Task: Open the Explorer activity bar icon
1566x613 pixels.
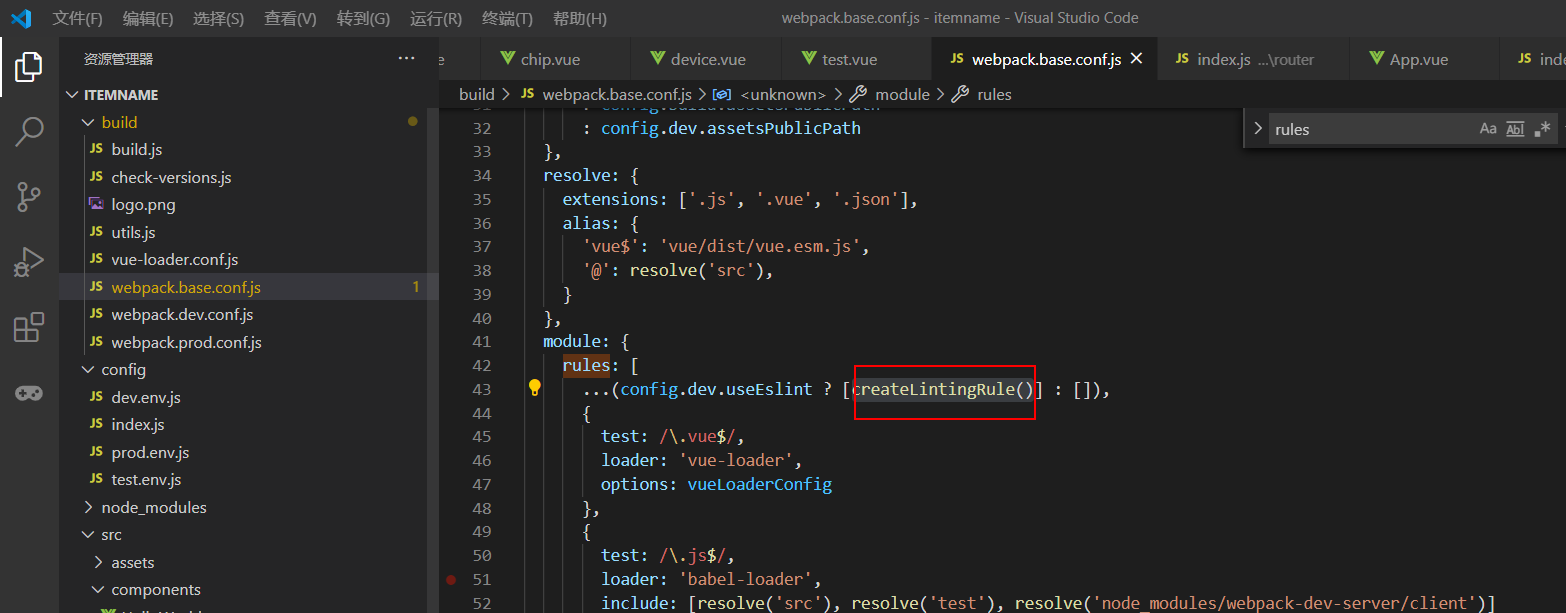Action: coord(28,68)
